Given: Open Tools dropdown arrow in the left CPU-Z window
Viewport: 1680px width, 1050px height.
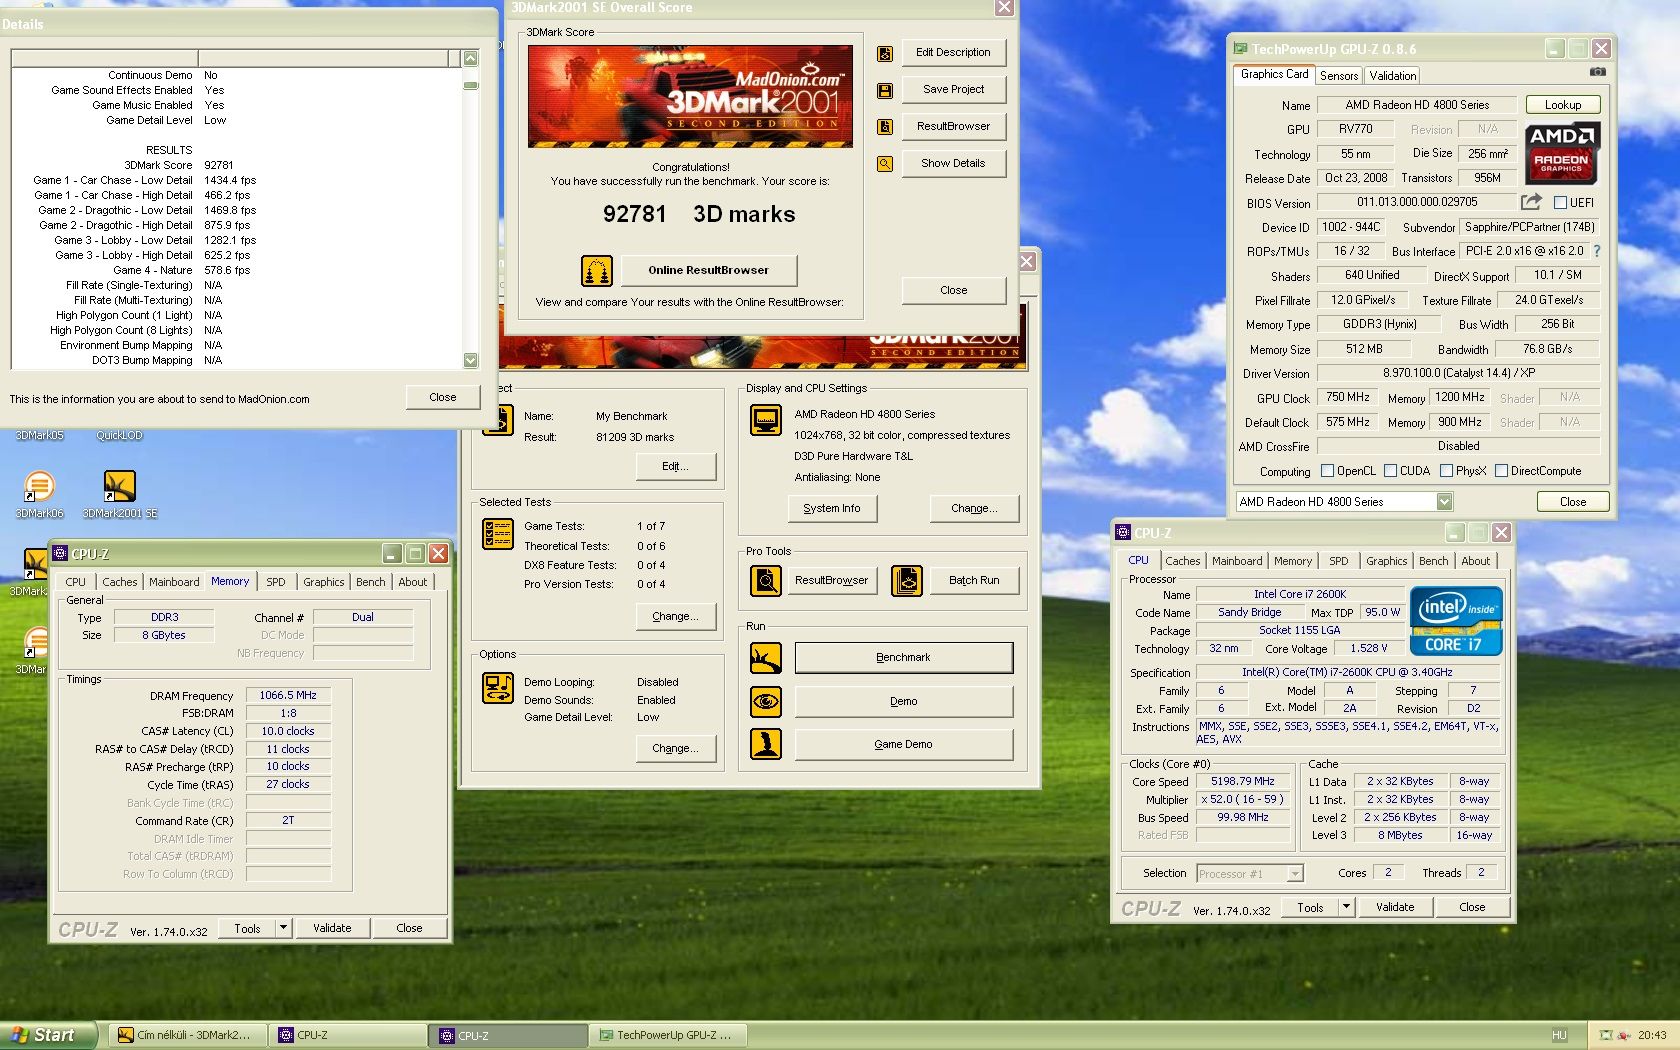Looking at the screenshot, I should coord(283,928).
